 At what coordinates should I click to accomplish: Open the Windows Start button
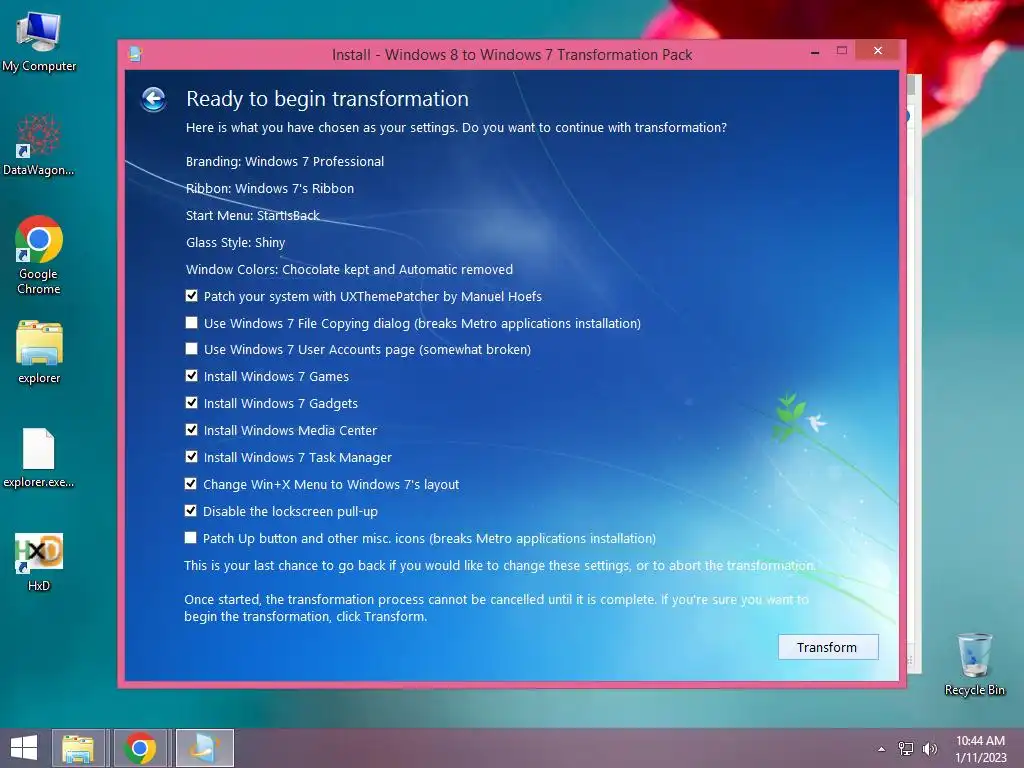tap(24, 748)
